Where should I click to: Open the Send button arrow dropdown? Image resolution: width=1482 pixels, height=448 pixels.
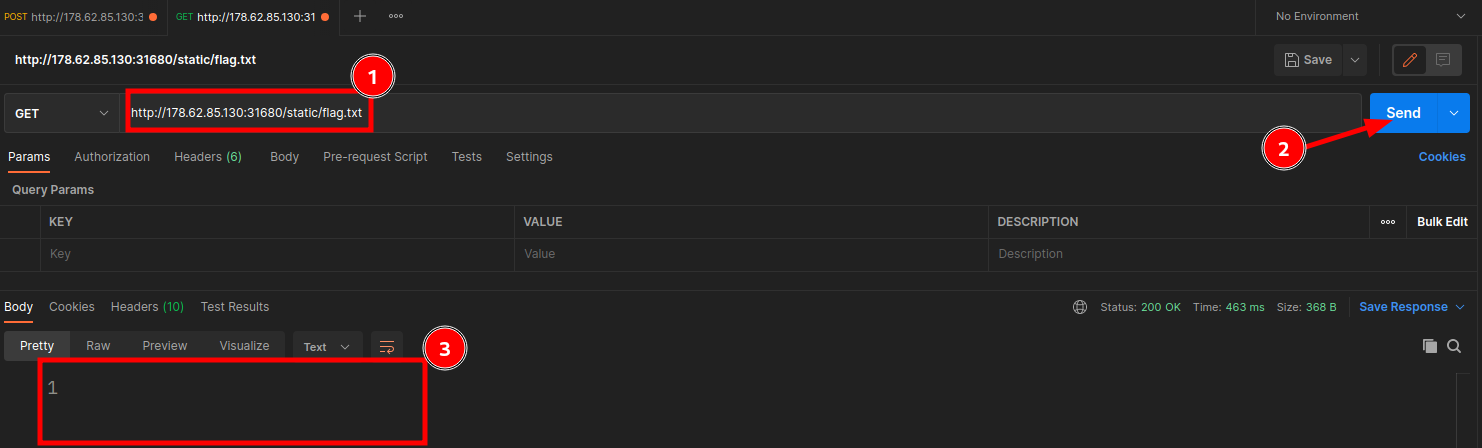[1454, 113]
